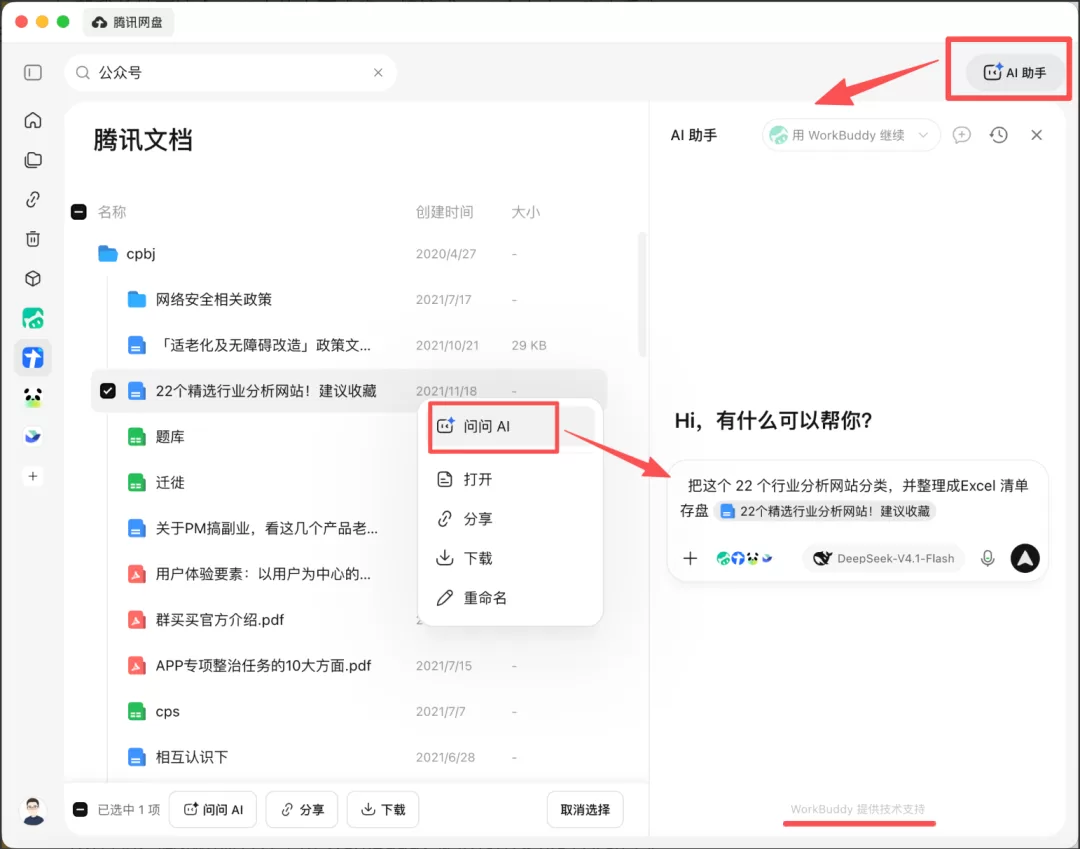
Task: Click the 分享 button in bottom bar
Action: coord(302,810)
